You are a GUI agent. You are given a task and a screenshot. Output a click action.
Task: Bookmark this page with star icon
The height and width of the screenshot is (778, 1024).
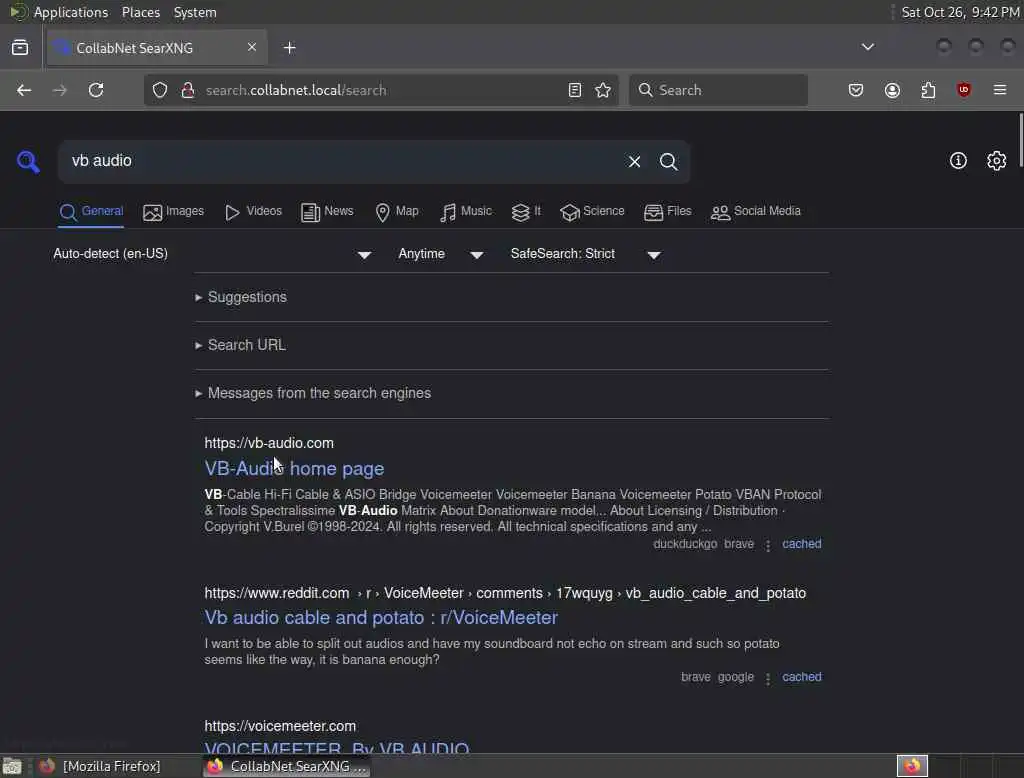[x=603, y=90]
